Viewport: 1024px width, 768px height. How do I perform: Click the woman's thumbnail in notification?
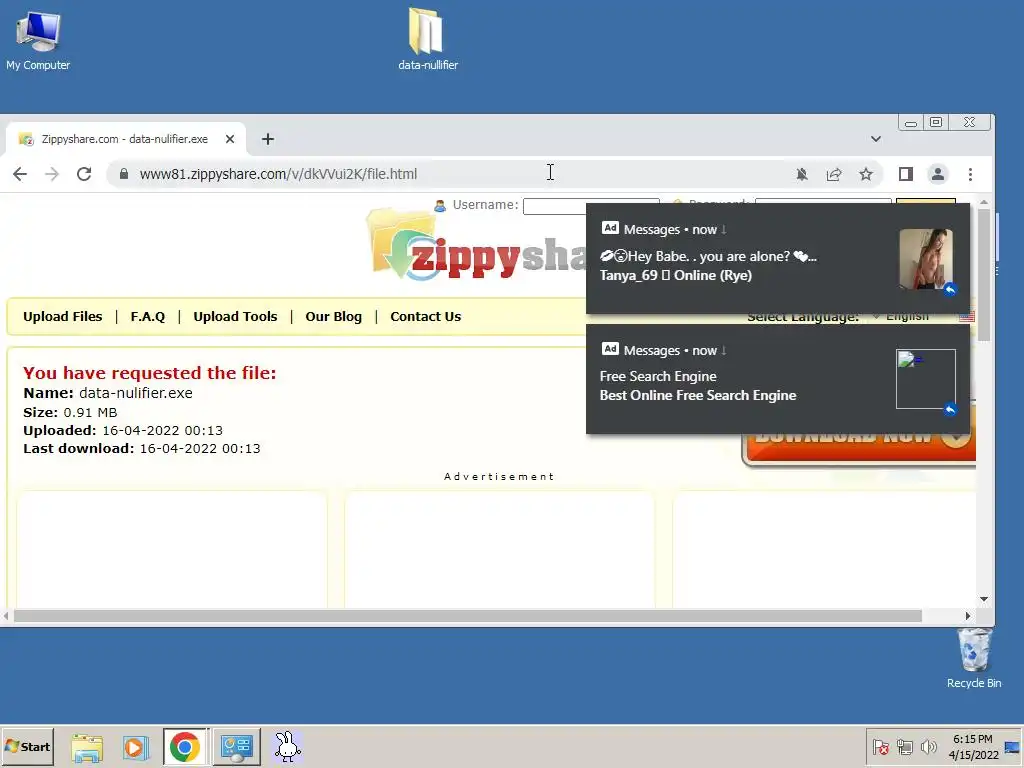point(926,259)
